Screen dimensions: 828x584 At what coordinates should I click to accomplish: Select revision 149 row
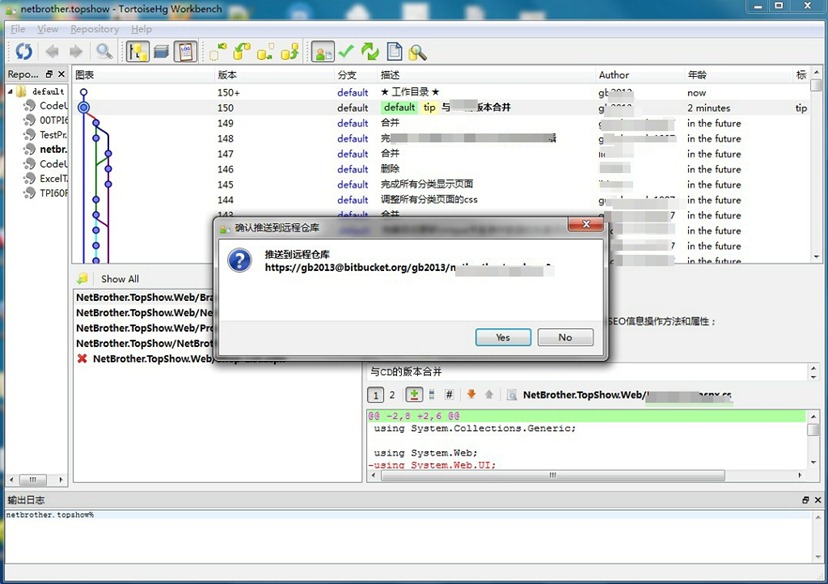tap(441, 123)
